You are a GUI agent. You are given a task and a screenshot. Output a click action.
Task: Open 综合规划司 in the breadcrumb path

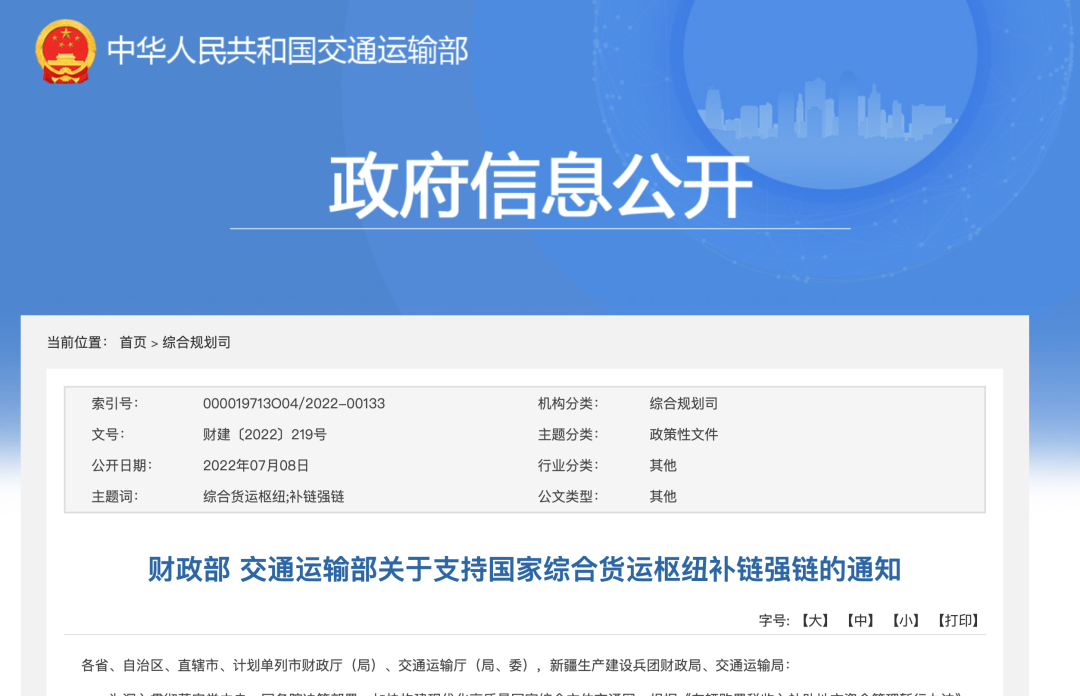(197, 342)
